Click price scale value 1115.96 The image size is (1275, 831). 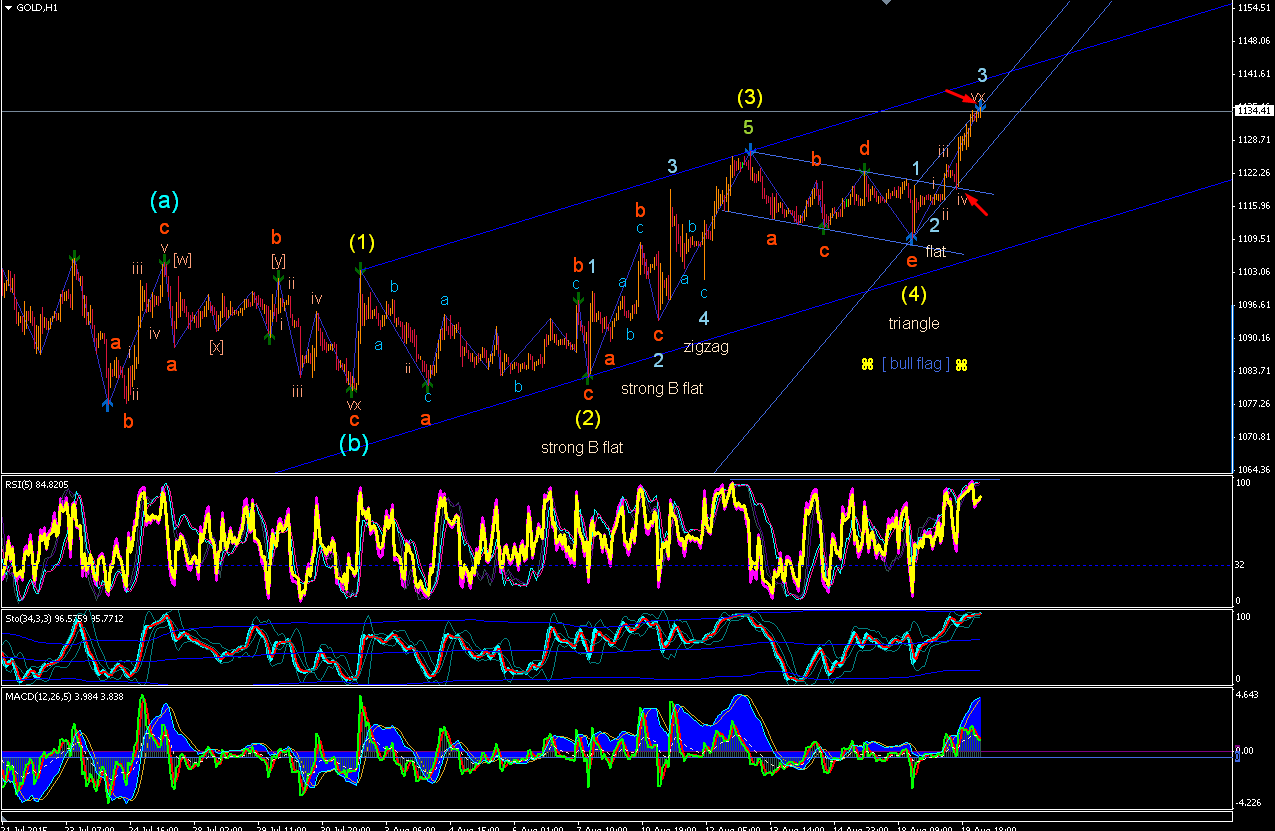click(x=1253, y=206)
